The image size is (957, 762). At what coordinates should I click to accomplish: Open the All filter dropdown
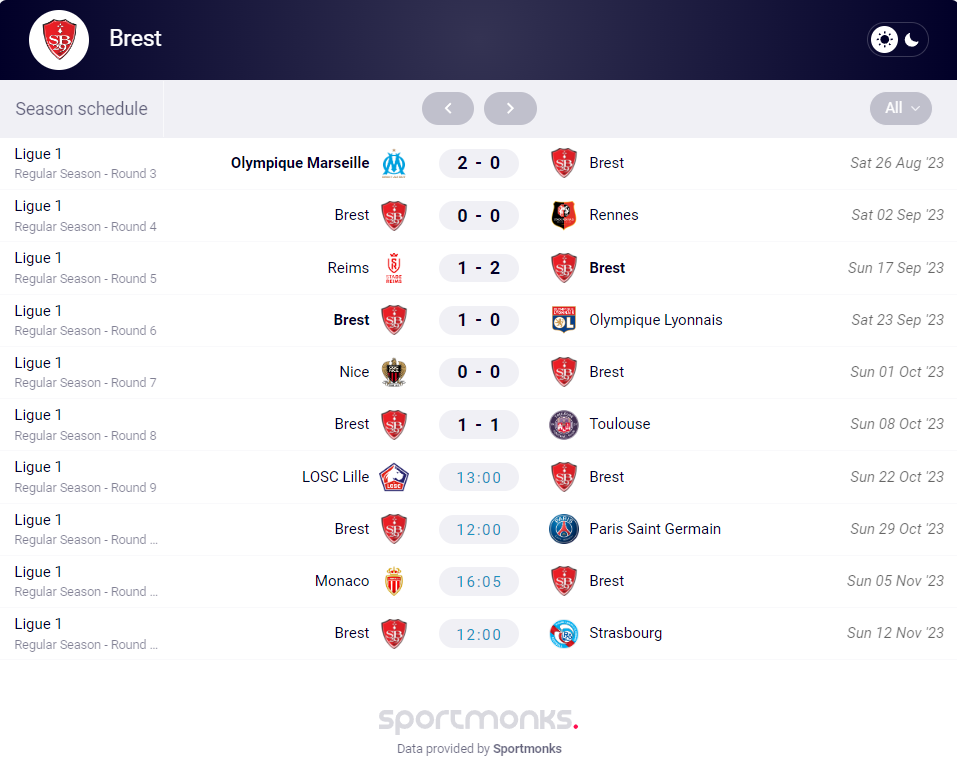(x=901, y=108)
